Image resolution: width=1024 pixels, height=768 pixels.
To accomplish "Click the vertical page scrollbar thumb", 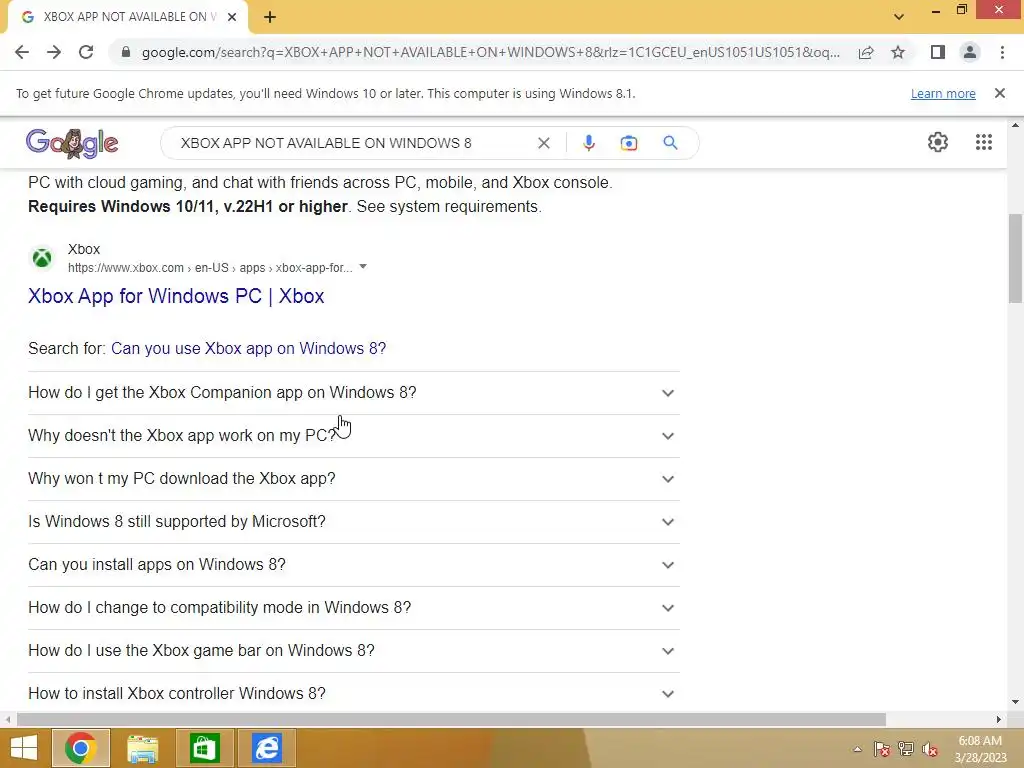I will (1015, 259).
